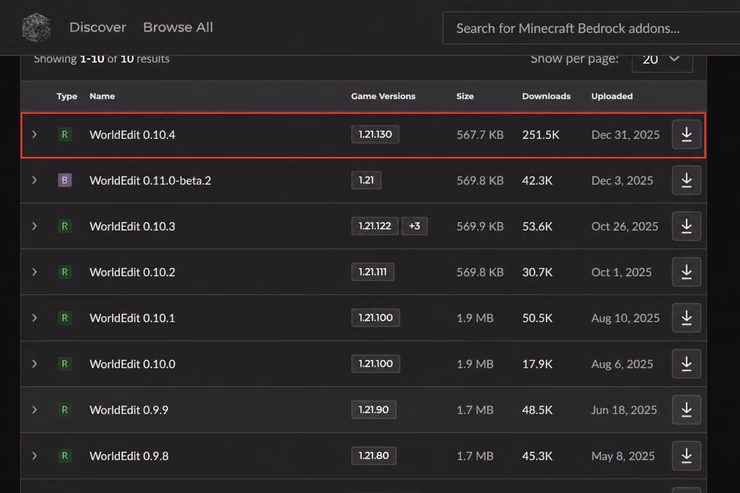Click the release badge for WorldEdit 0.10.2
Screen dimensions: 740x493
[x=65, y=272]
